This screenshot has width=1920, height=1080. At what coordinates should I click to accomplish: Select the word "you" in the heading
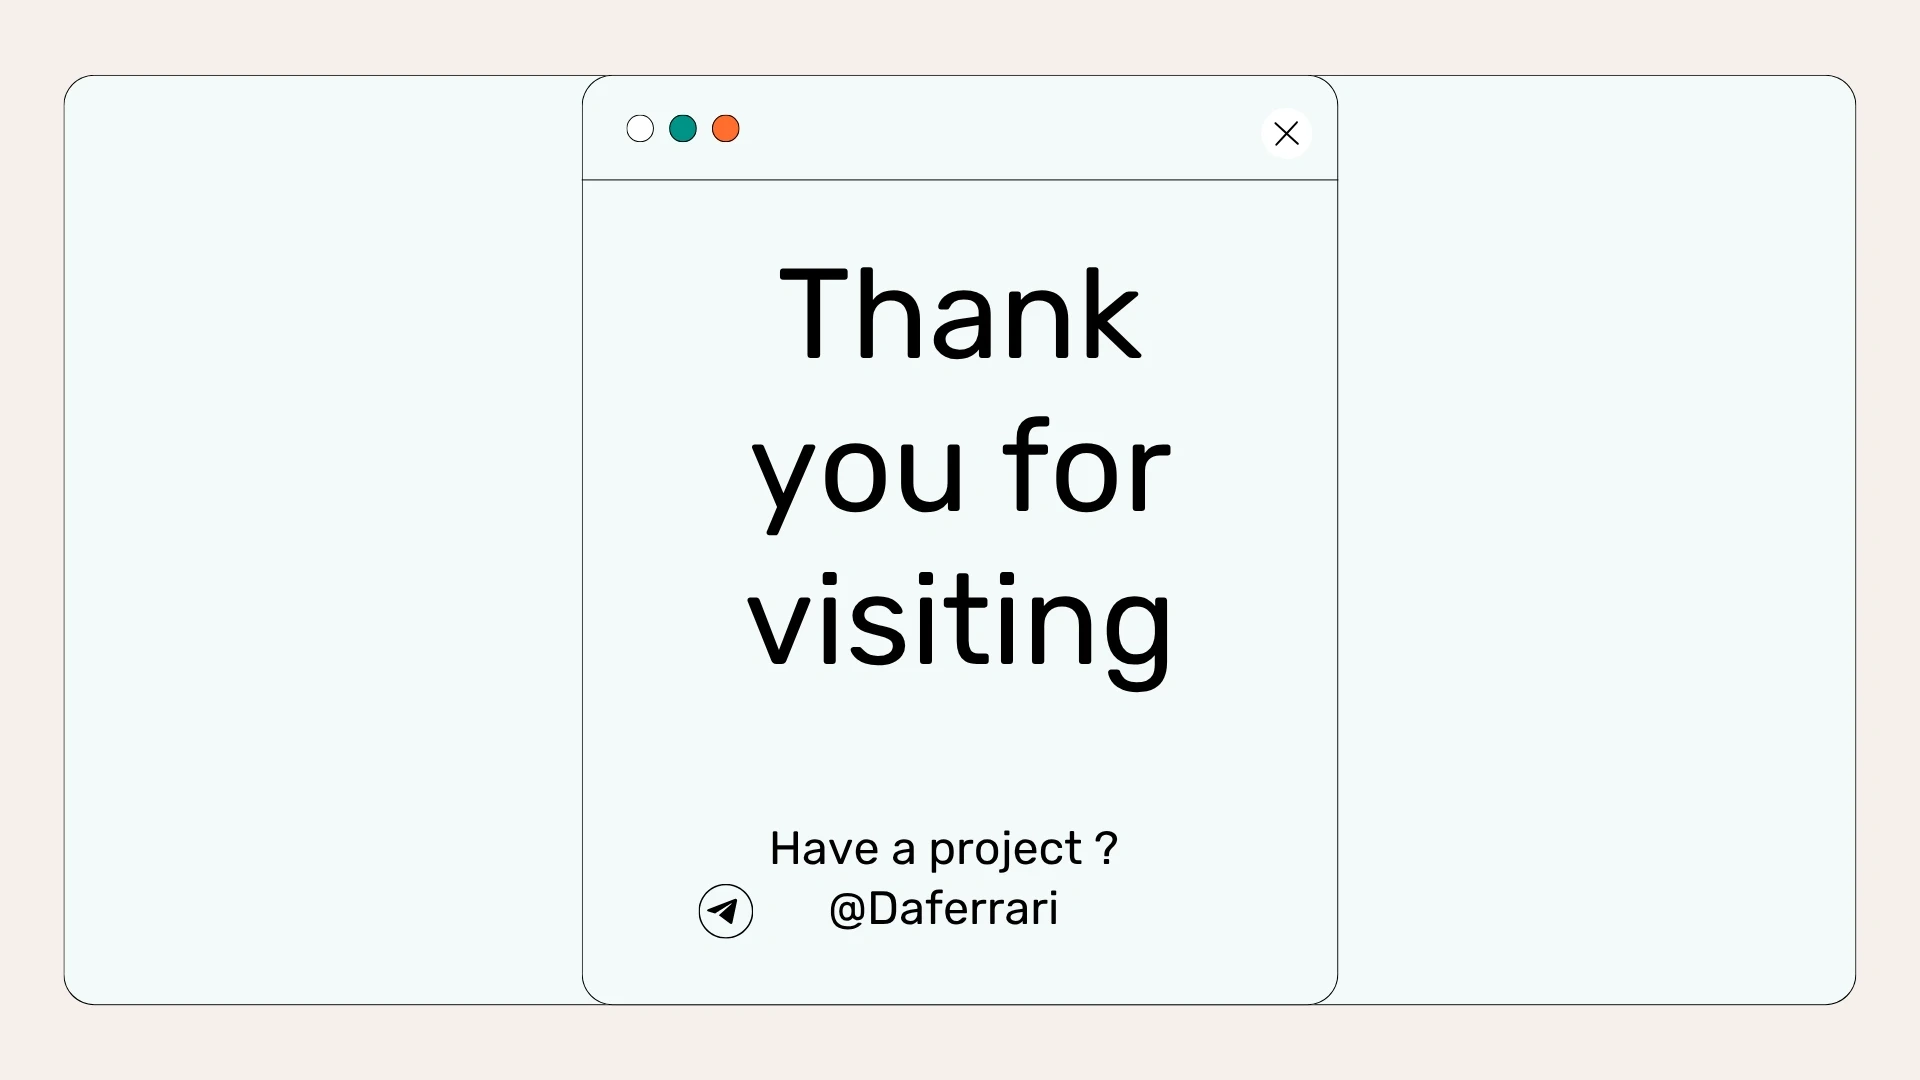click(858, 470)
